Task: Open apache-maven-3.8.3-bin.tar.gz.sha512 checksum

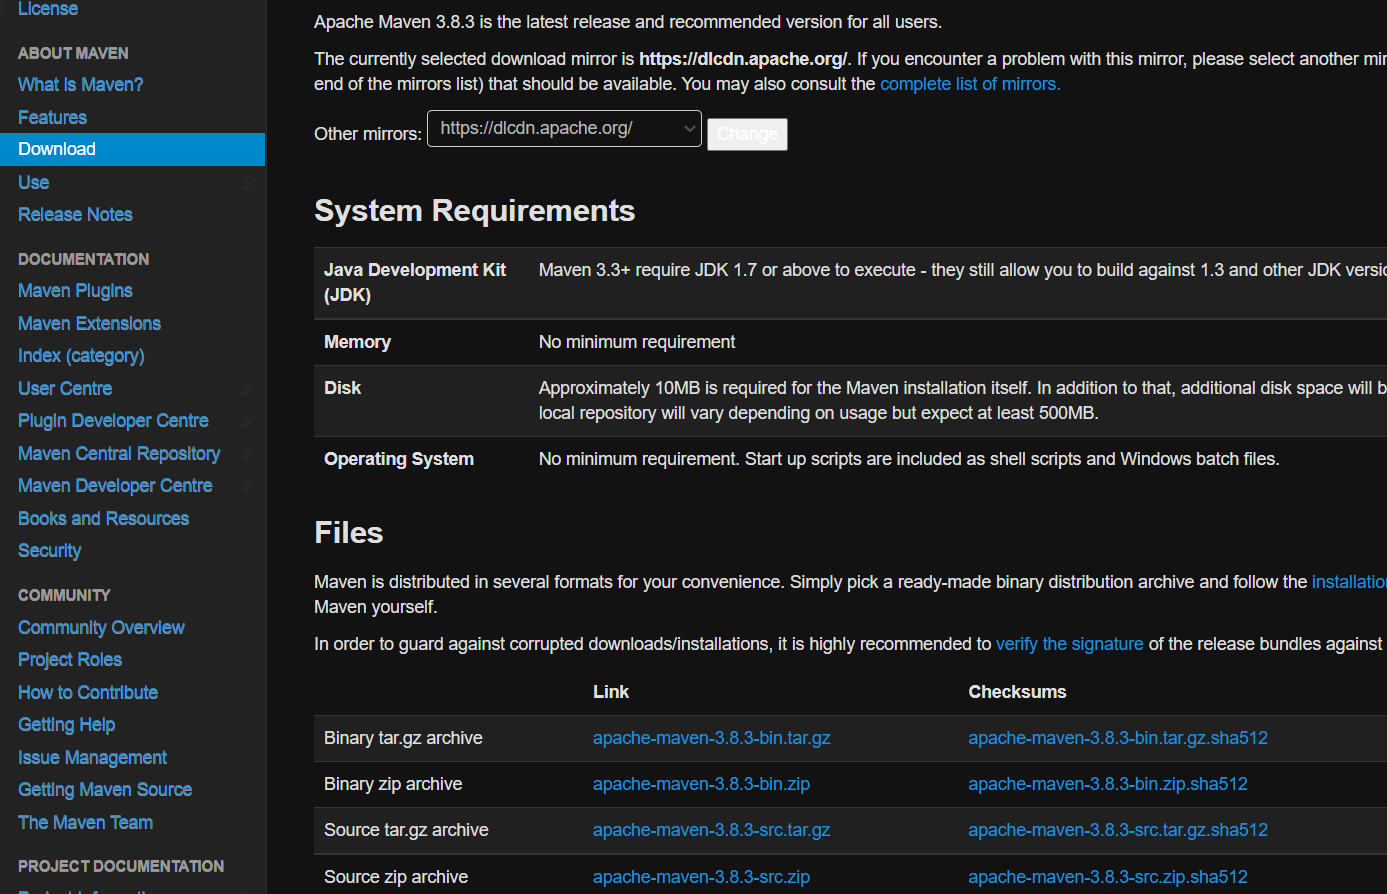Action: [1118, 738]
